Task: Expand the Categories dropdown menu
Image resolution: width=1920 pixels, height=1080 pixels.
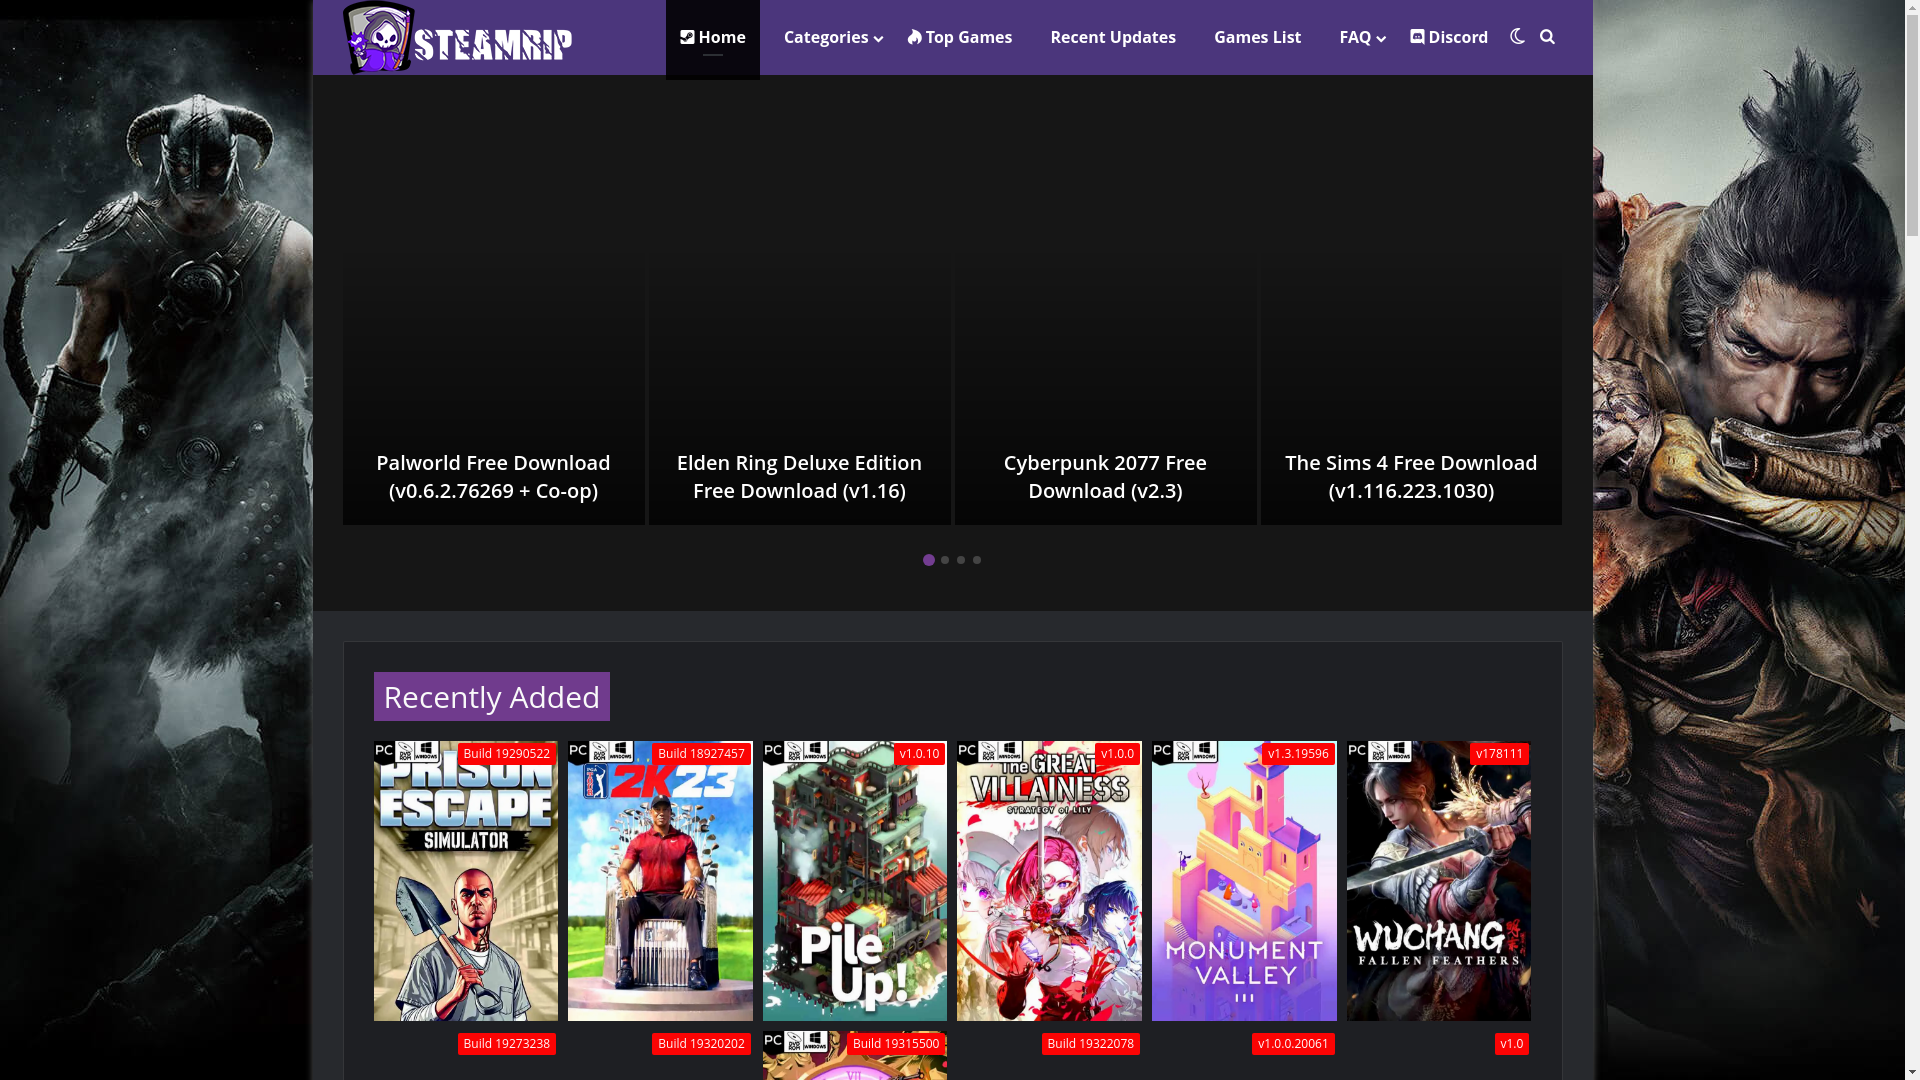Action: pos(832,37)
